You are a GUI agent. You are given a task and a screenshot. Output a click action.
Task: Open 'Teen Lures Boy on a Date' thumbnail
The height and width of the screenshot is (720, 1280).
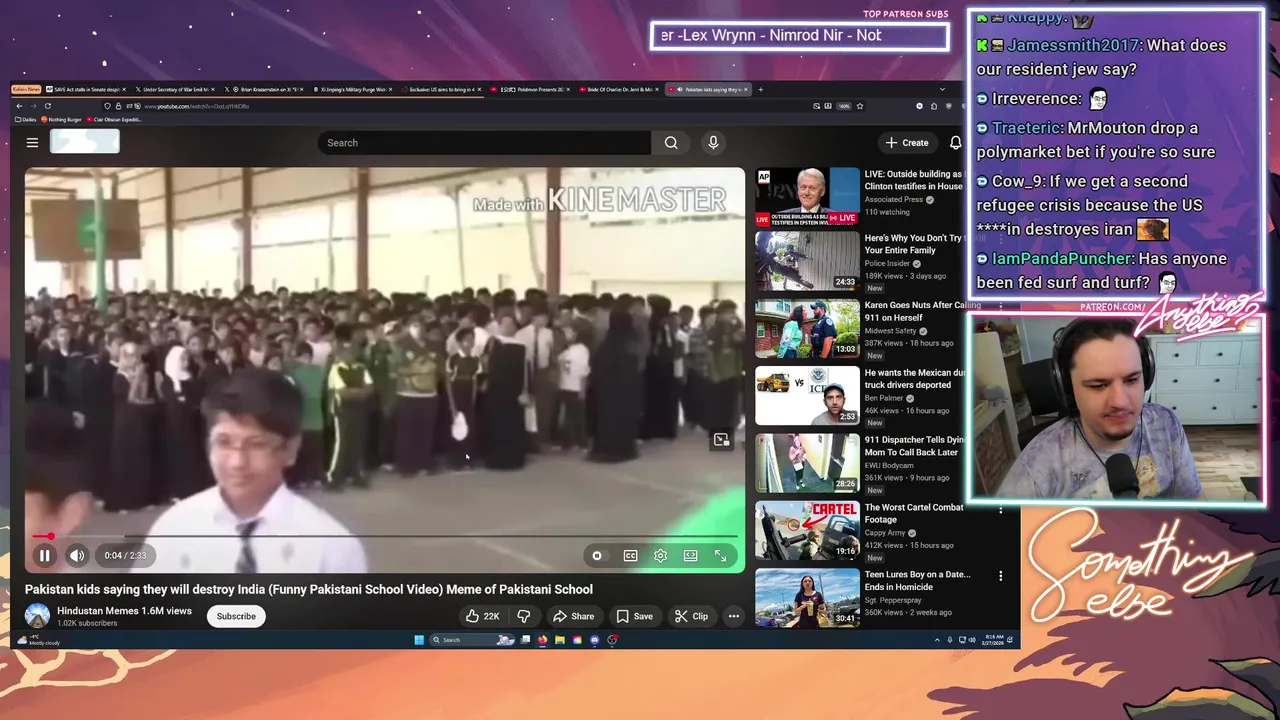coord(807,598)
